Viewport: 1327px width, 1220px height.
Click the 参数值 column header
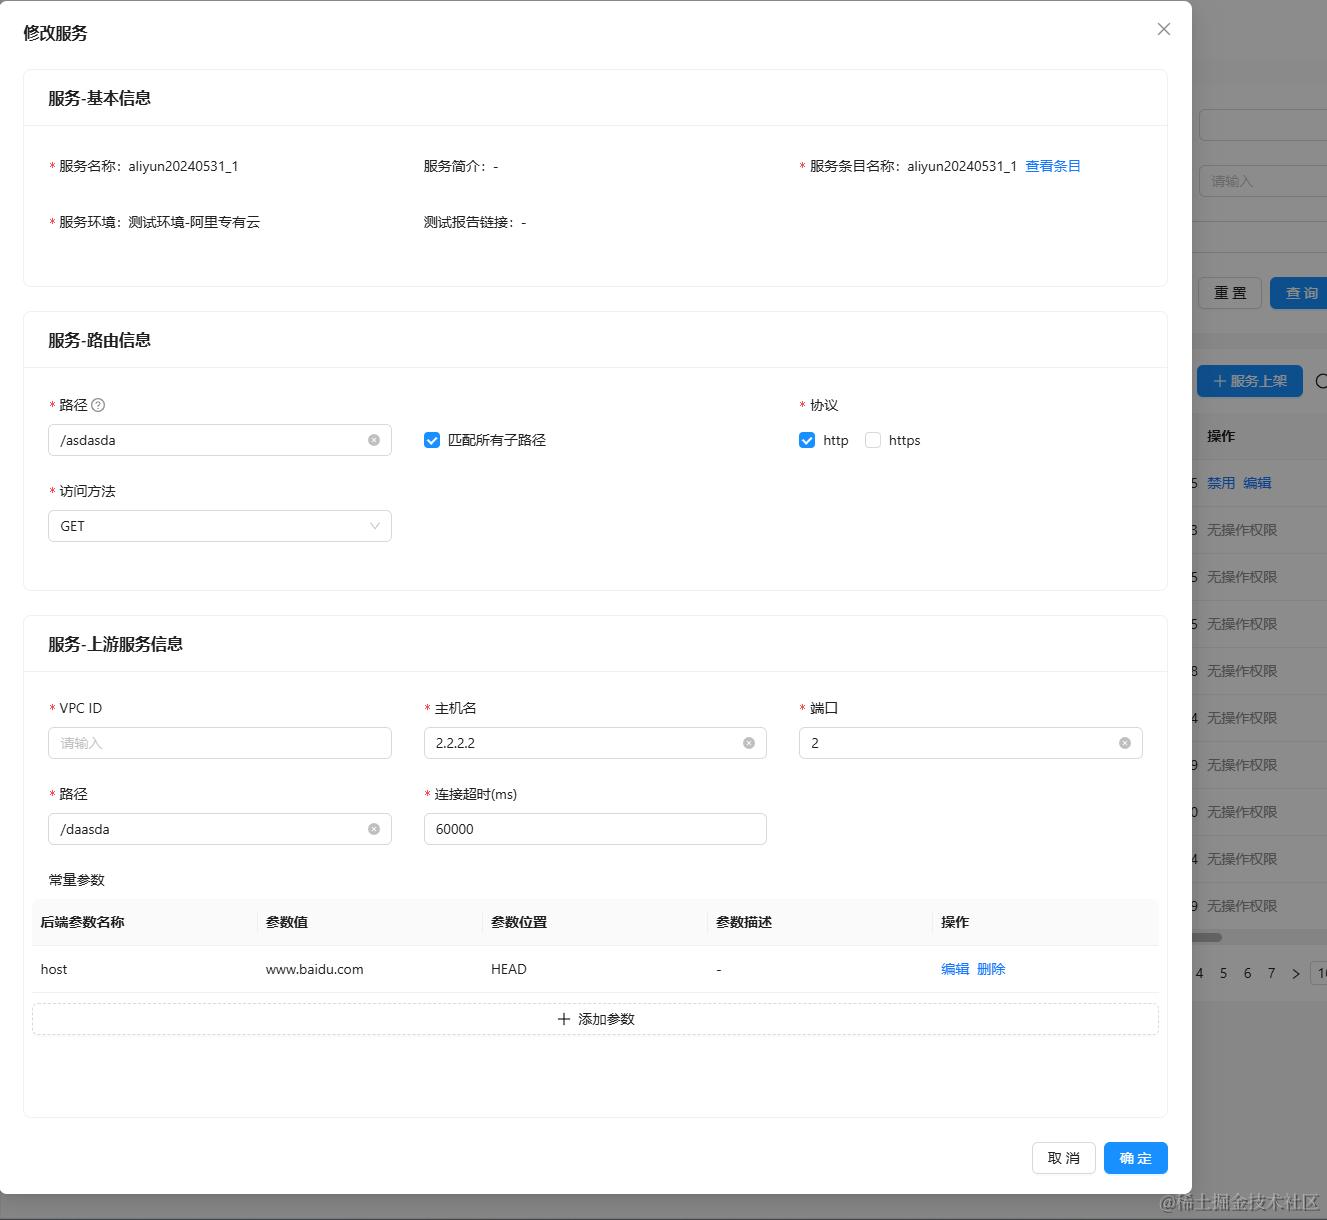pos(287,922)
